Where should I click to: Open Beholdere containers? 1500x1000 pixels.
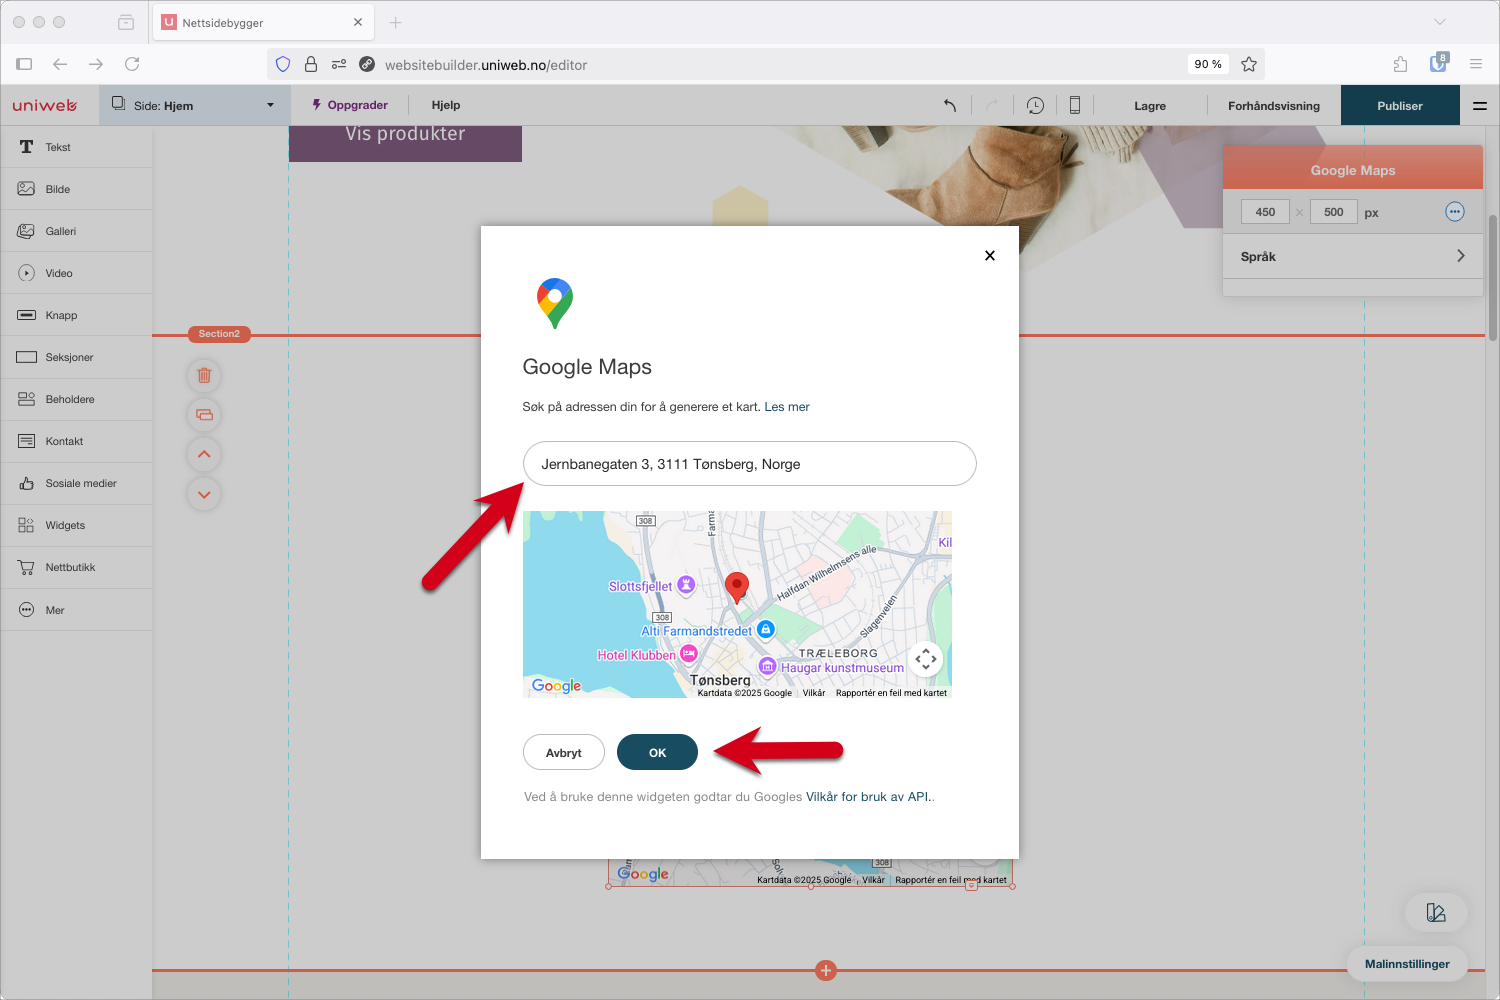76,399
